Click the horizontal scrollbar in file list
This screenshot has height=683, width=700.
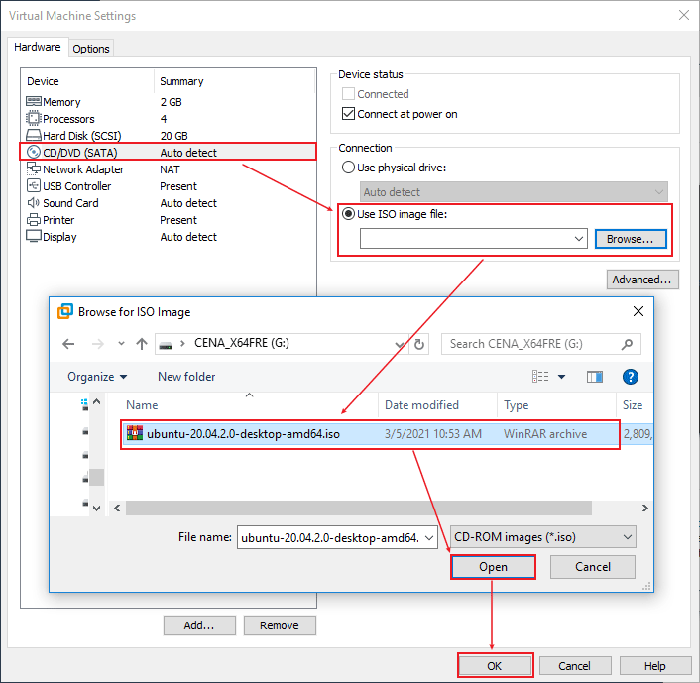point(359,508)
